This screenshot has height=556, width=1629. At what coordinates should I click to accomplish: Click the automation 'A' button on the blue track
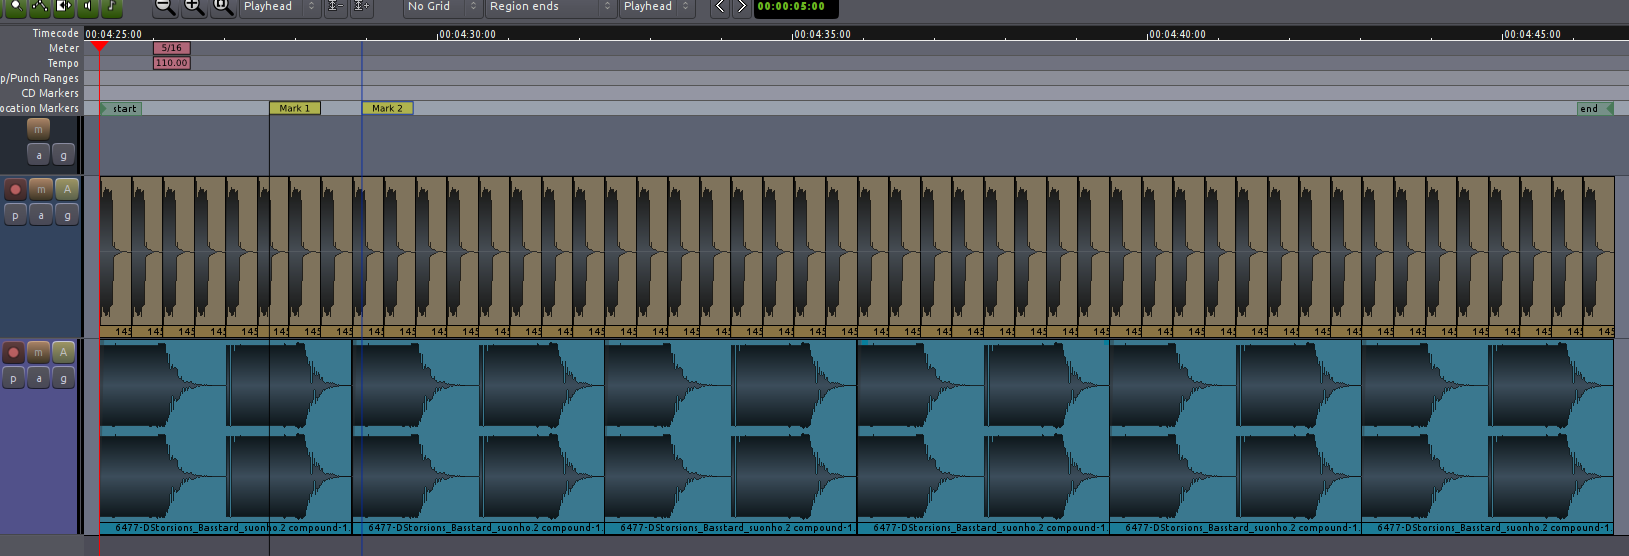63,352
